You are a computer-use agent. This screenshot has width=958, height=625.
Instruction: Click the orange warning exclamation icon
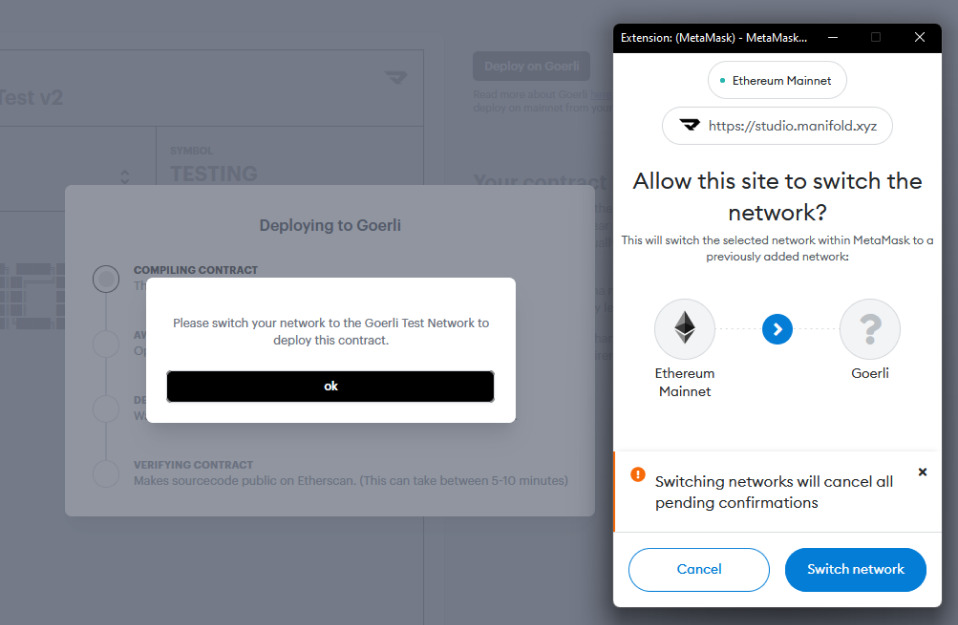pos(638,474)
